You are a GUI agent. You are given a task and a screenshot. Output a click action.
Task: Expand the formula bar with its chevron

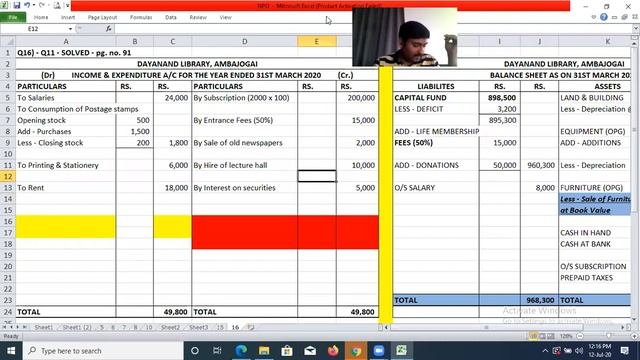pyautogui.click(x=636, y=29)
